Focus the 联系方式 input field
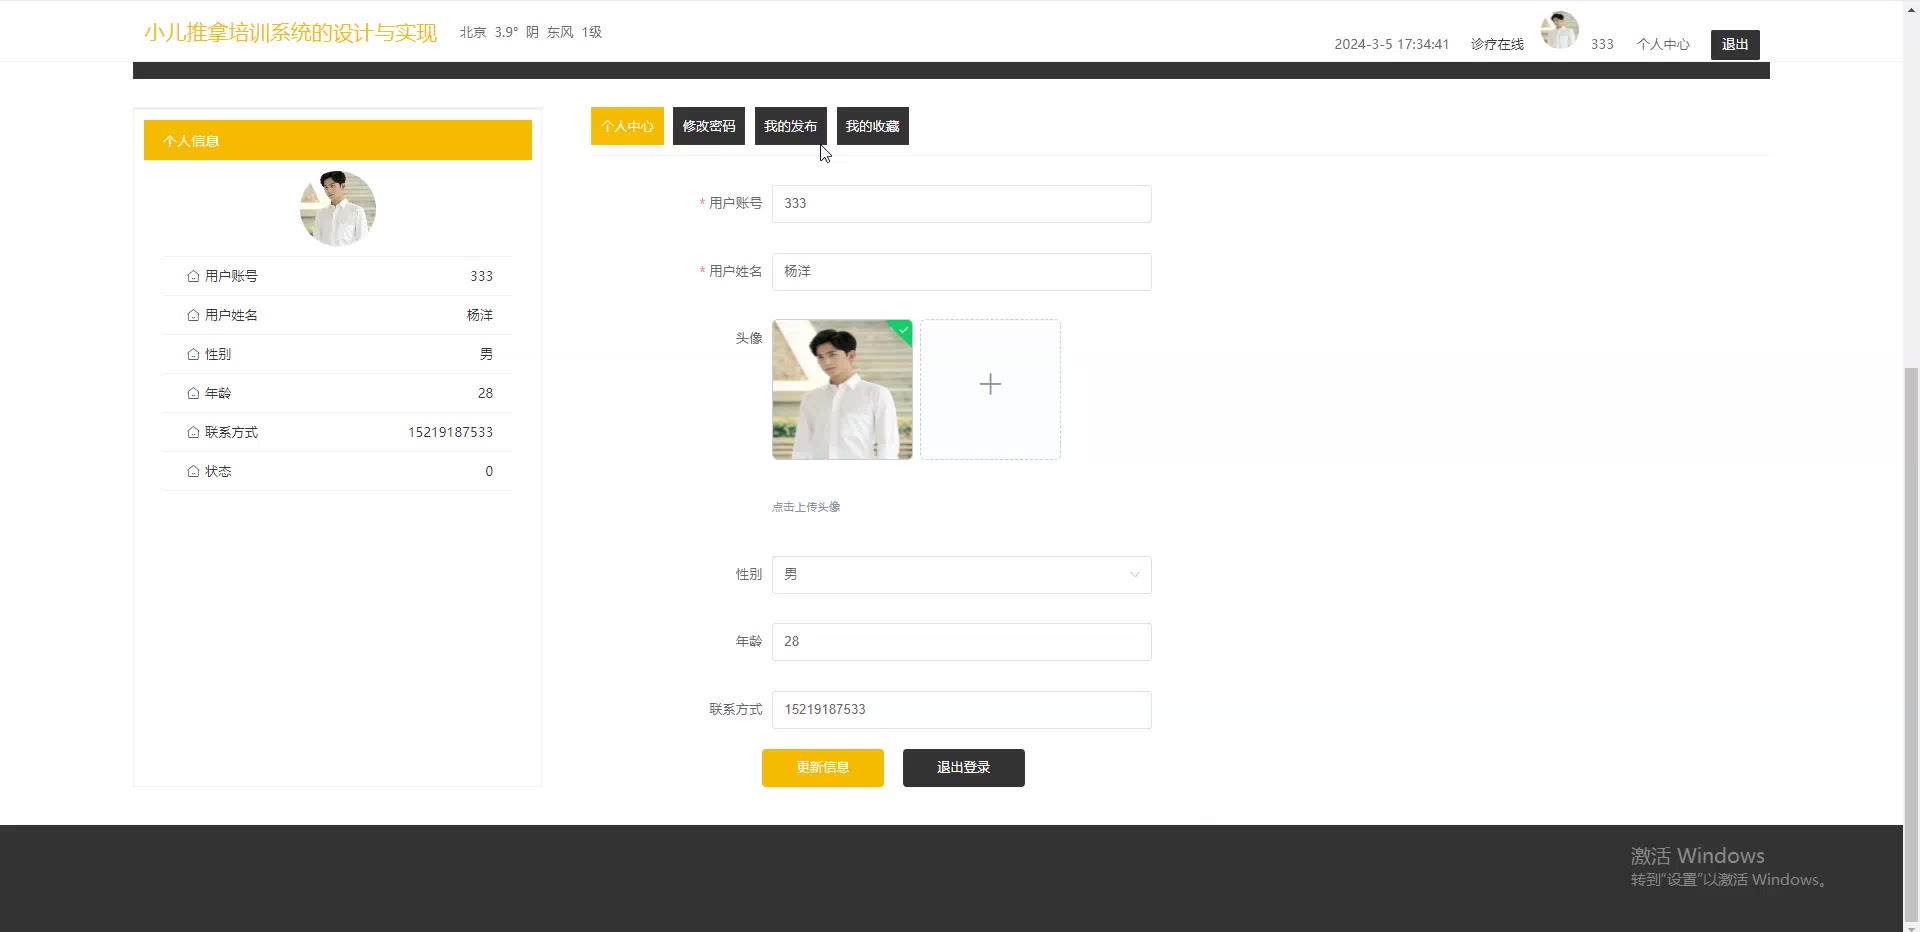Viewport: 1920px width, 932px height. tap(961, 710)
